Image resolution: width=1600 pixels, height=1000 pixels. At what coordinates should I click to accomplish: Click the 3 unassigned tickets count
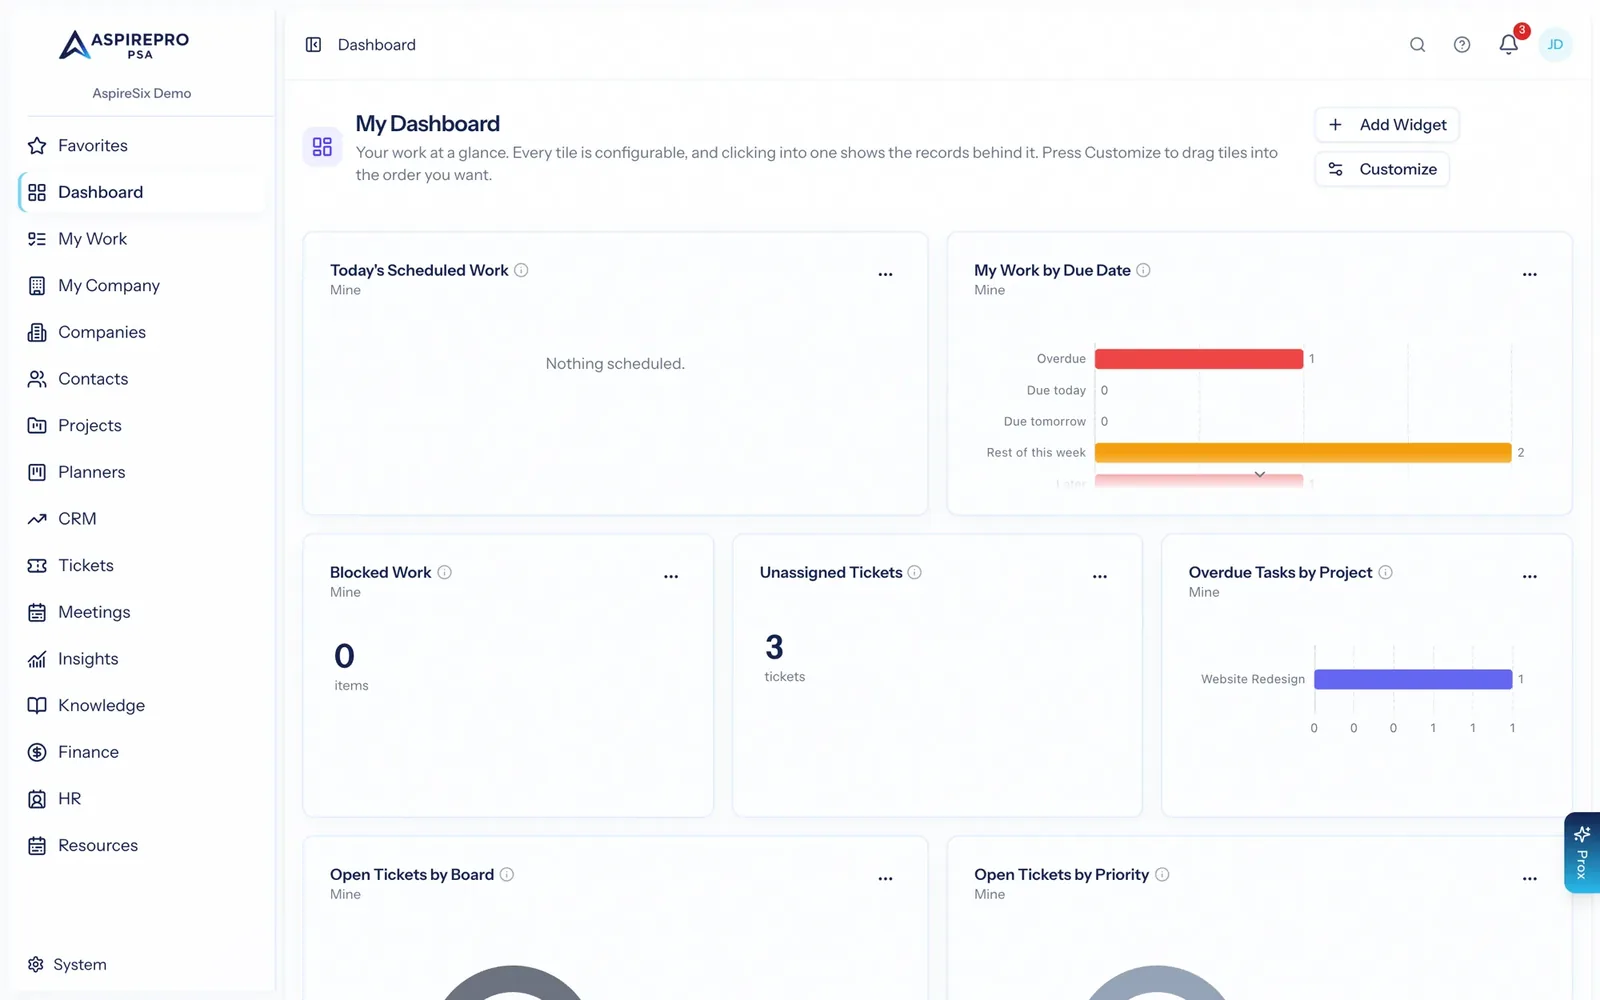[774, 648]
